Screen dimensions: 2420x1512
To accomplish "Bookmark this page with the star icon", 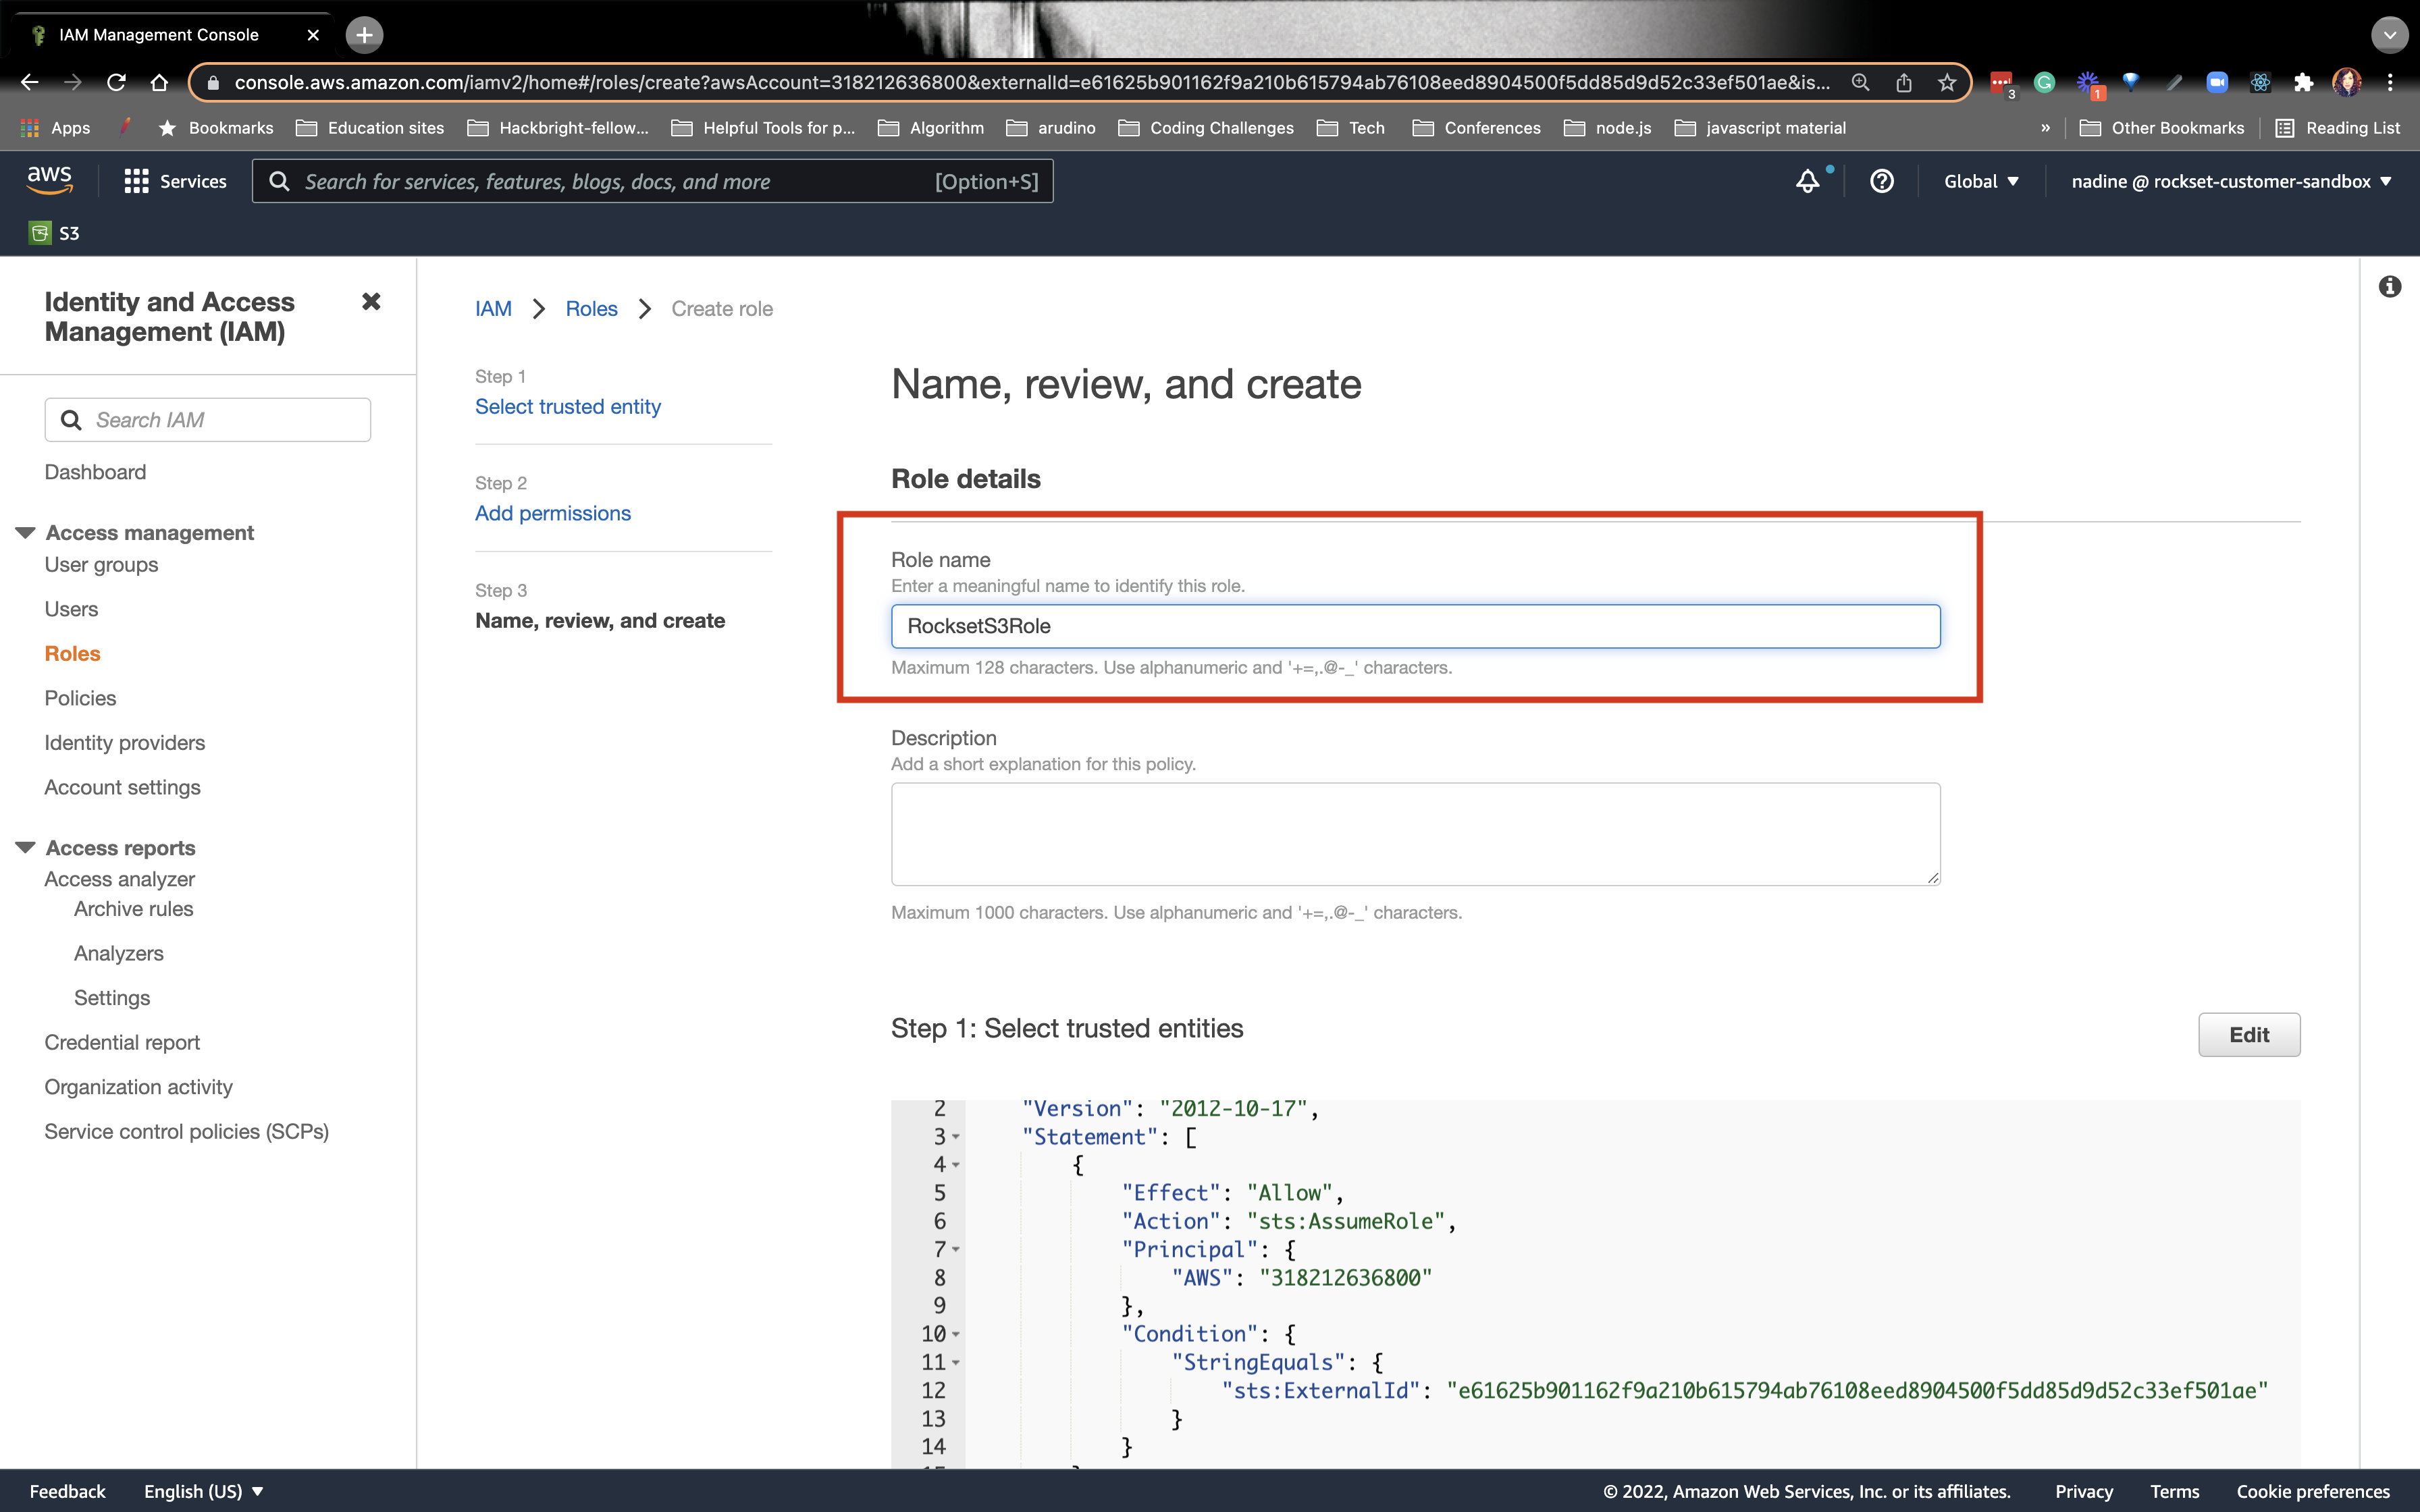I will [1946, 83].
